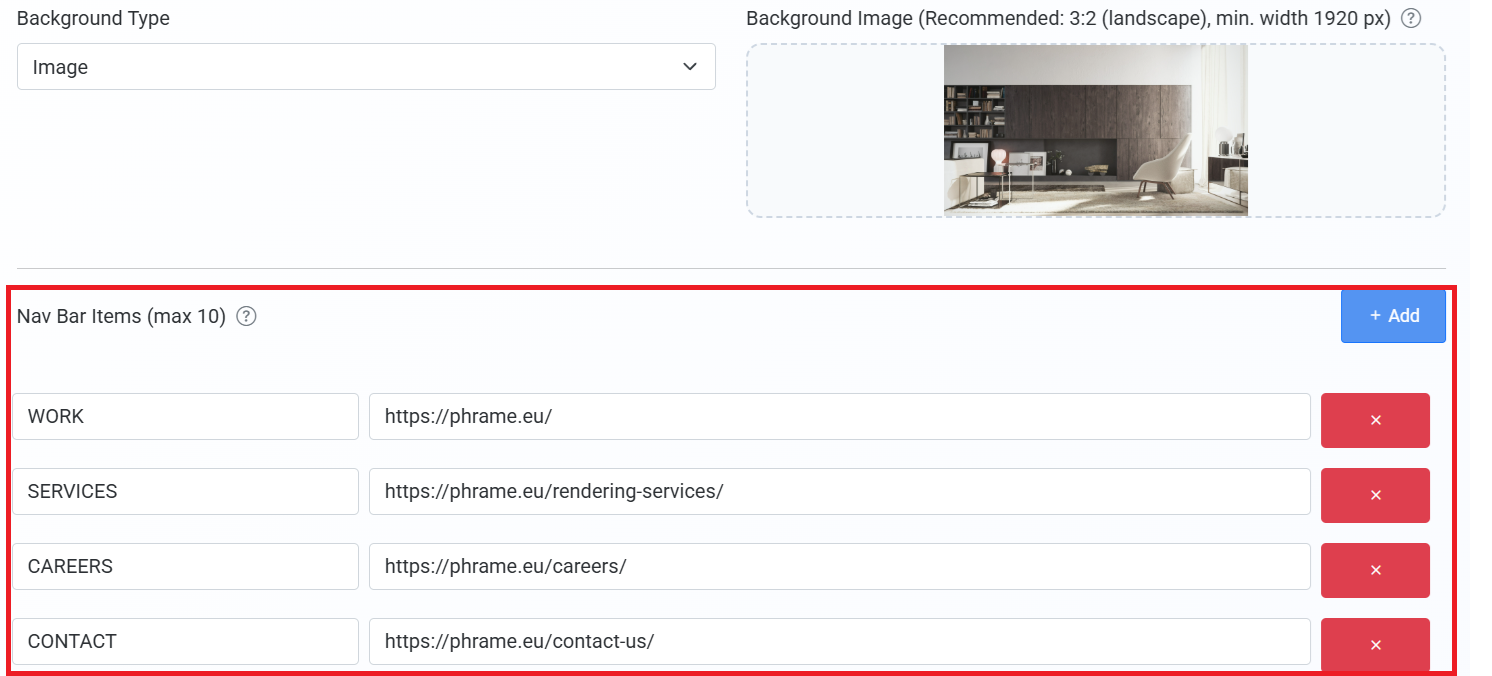
Task: Edit the CAREERS label field
Action: click(x=185, y=566)
